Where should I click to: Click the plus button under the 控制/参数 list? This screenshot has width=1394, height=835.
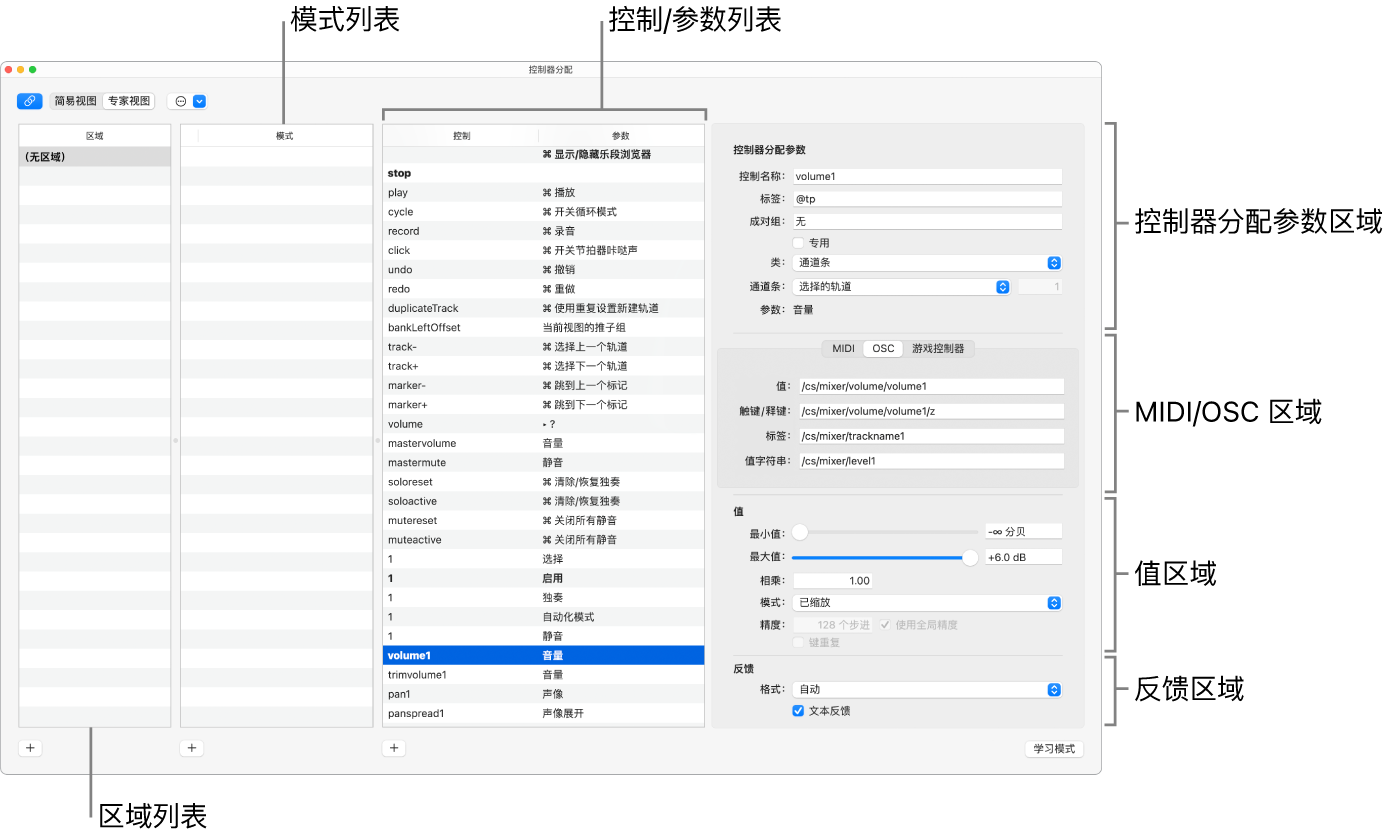tap(394, 748)
